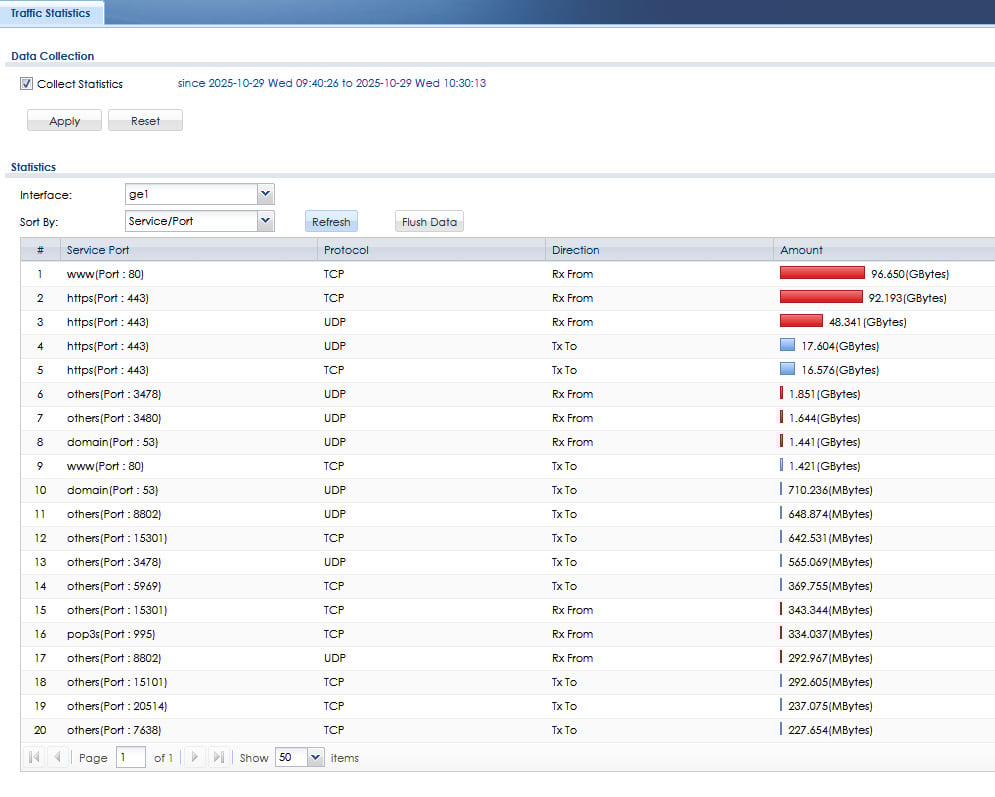995x797 pixels.
Task: Click the Apply button
Action: pos(64,121)
